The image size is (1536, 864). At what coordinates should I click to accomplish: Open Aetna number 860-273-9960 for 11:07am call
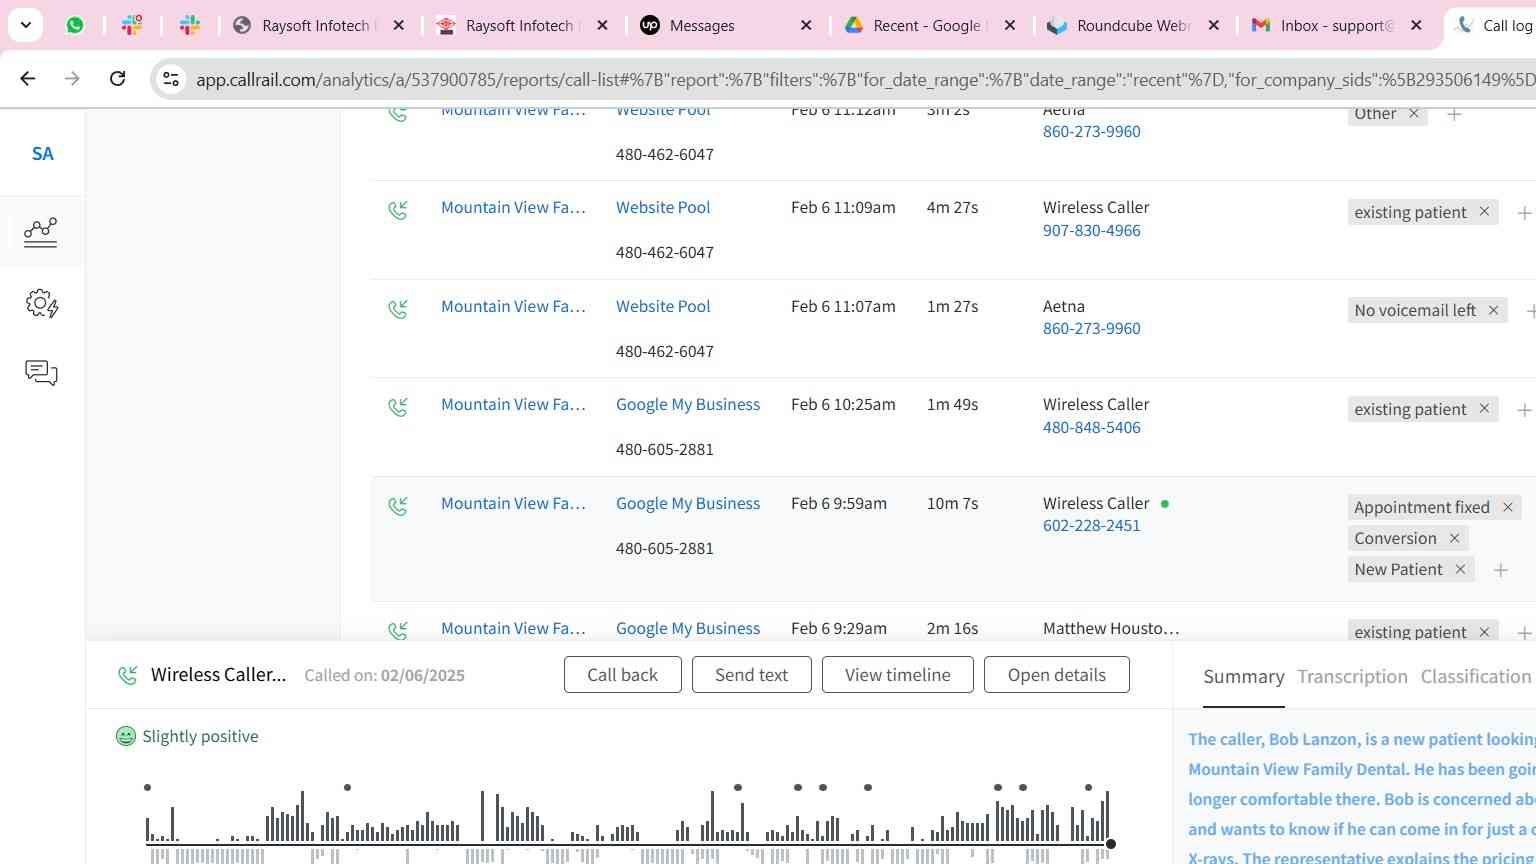(x=1091, y=328)
